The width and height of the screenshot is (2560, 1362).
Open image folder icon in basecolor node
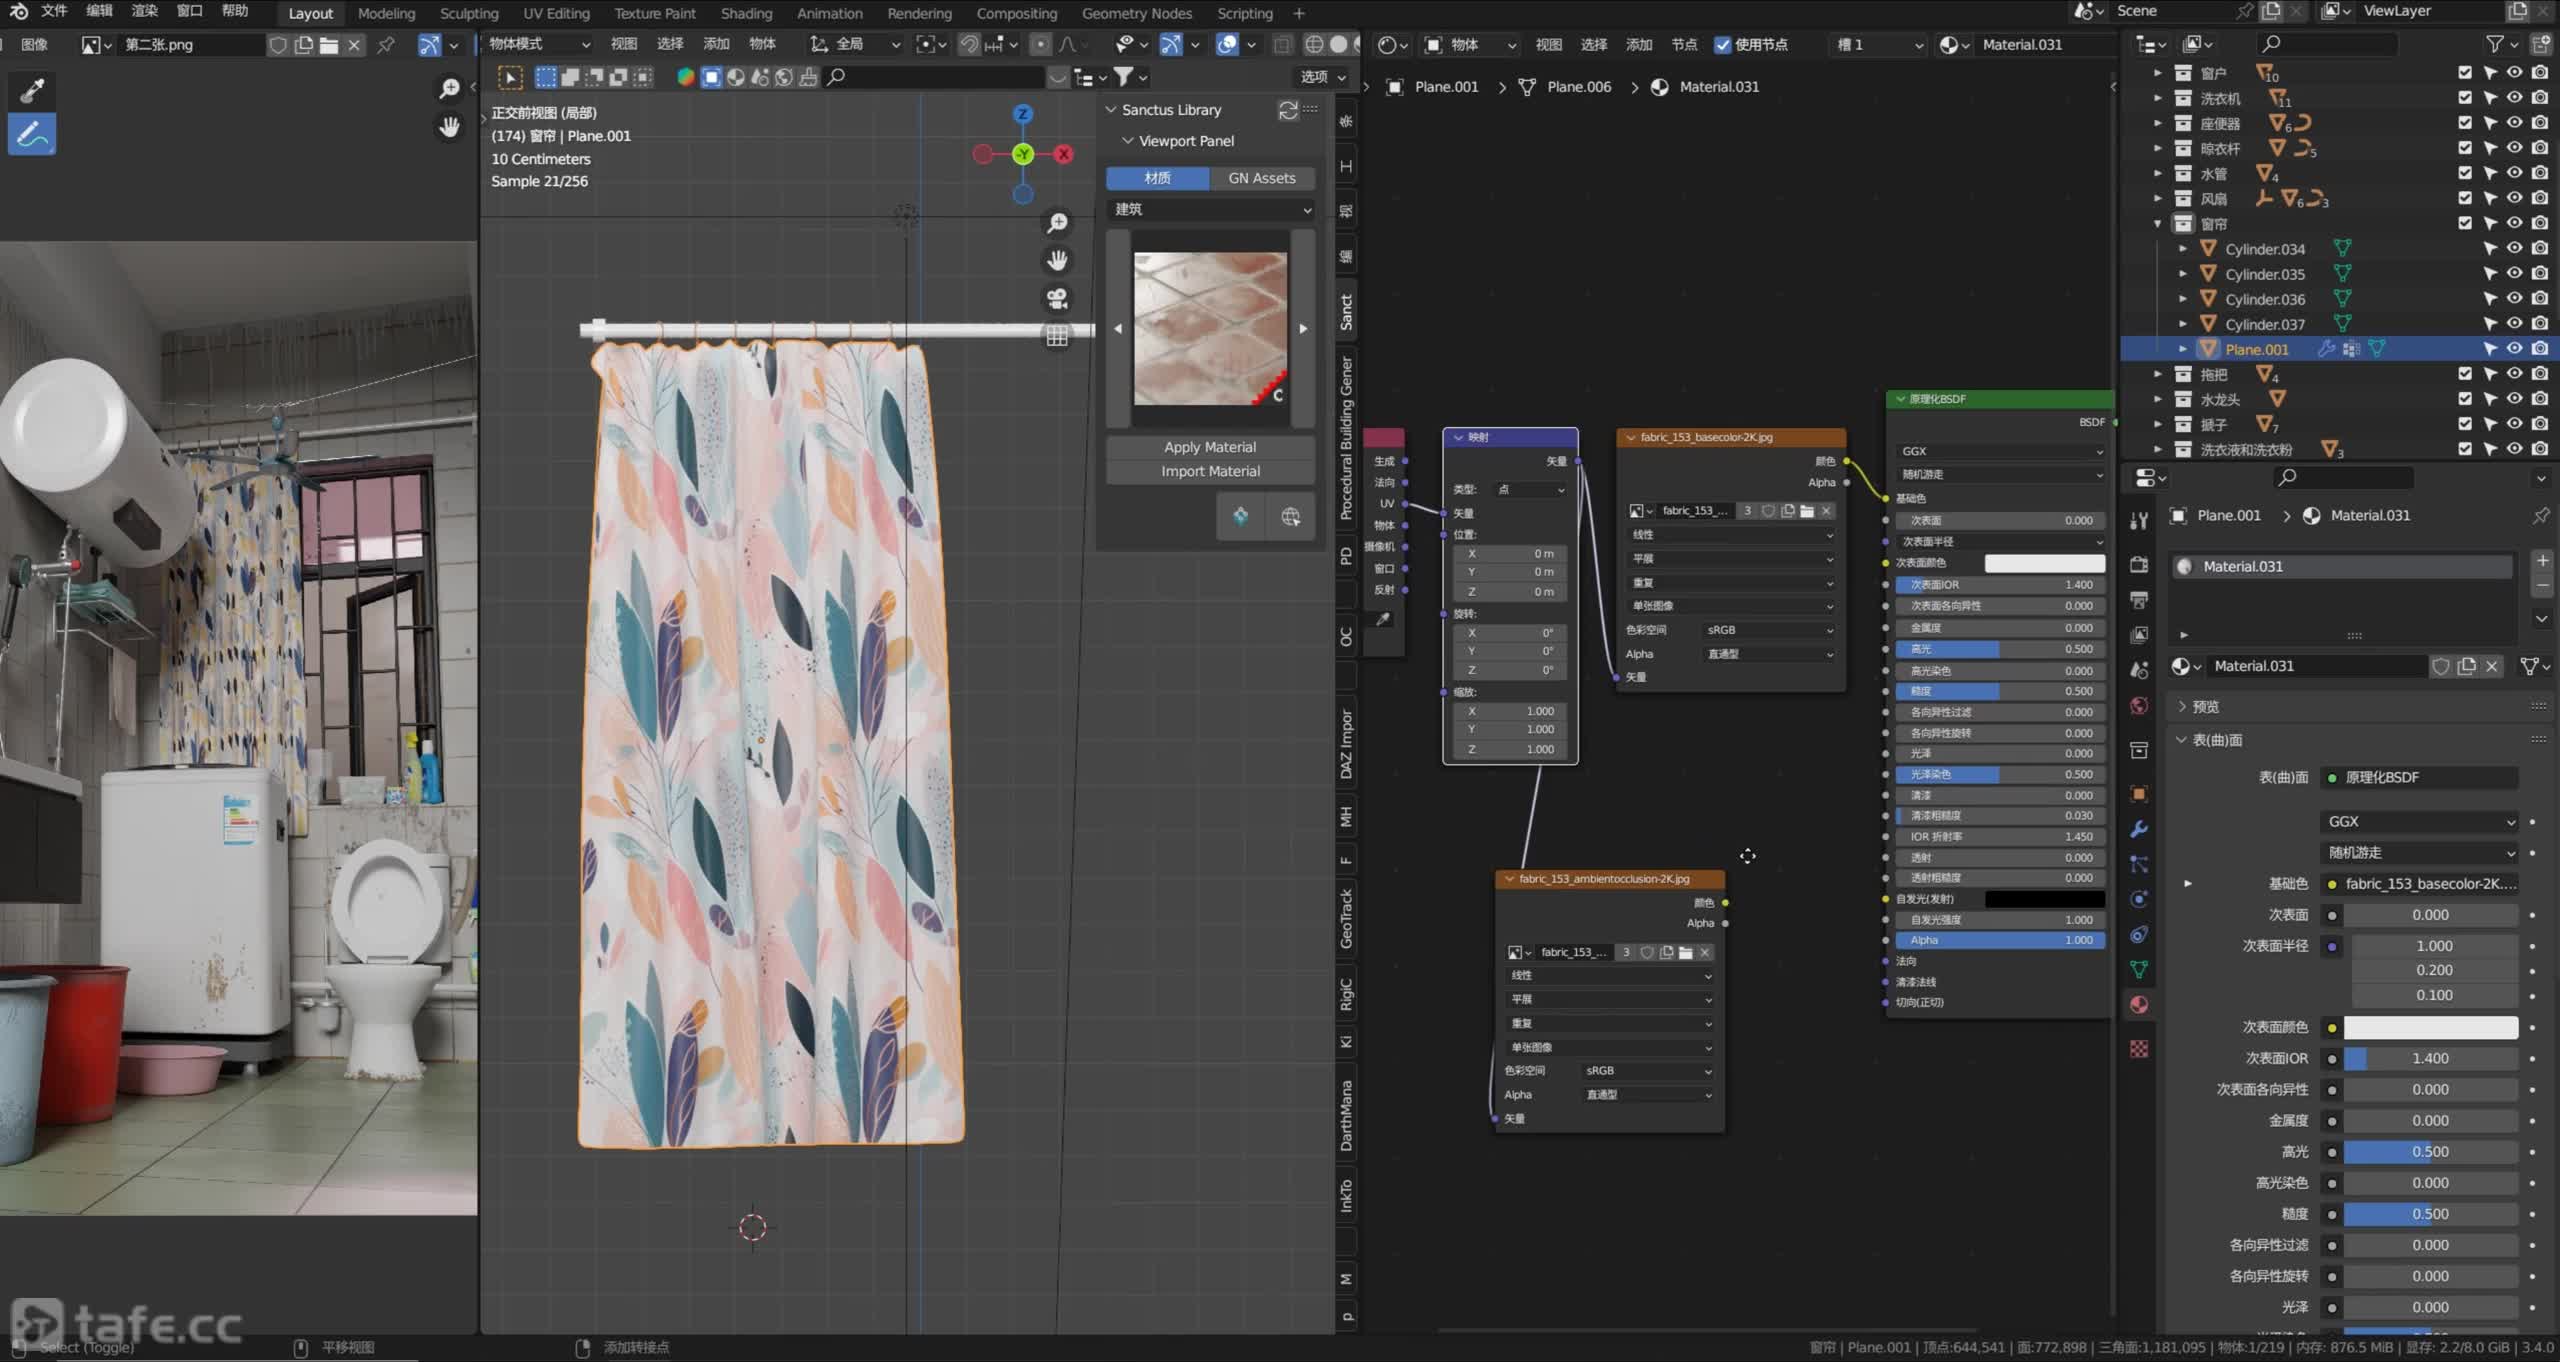pos(1807,511)
